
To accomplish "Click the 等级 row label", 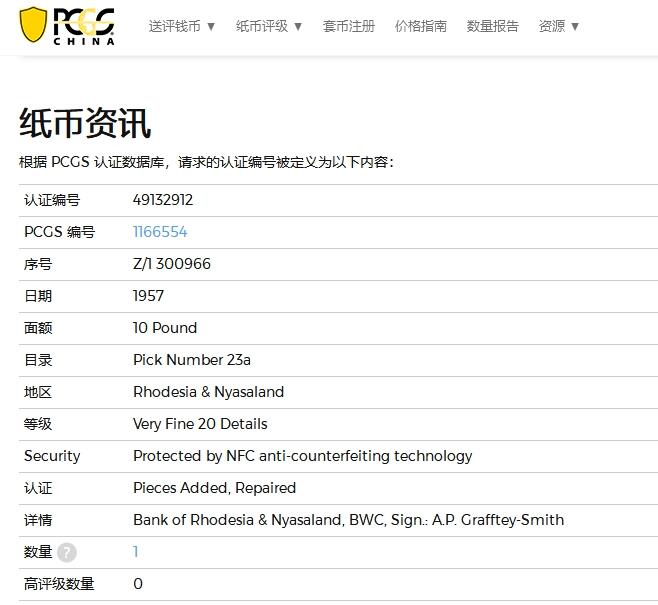I will click(x=38, y=424).
